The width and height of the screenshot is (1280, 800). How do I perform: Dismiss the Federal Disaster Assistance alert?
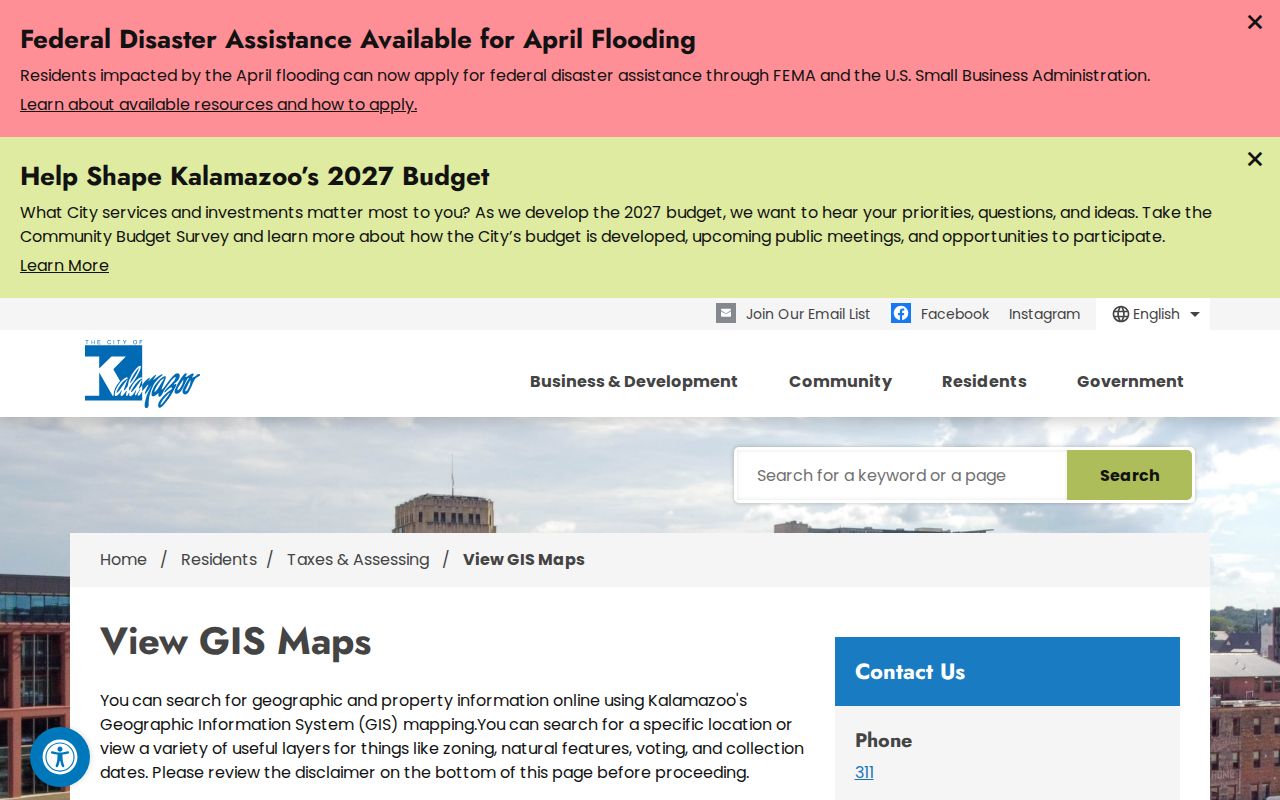[x=1255, y=22]
